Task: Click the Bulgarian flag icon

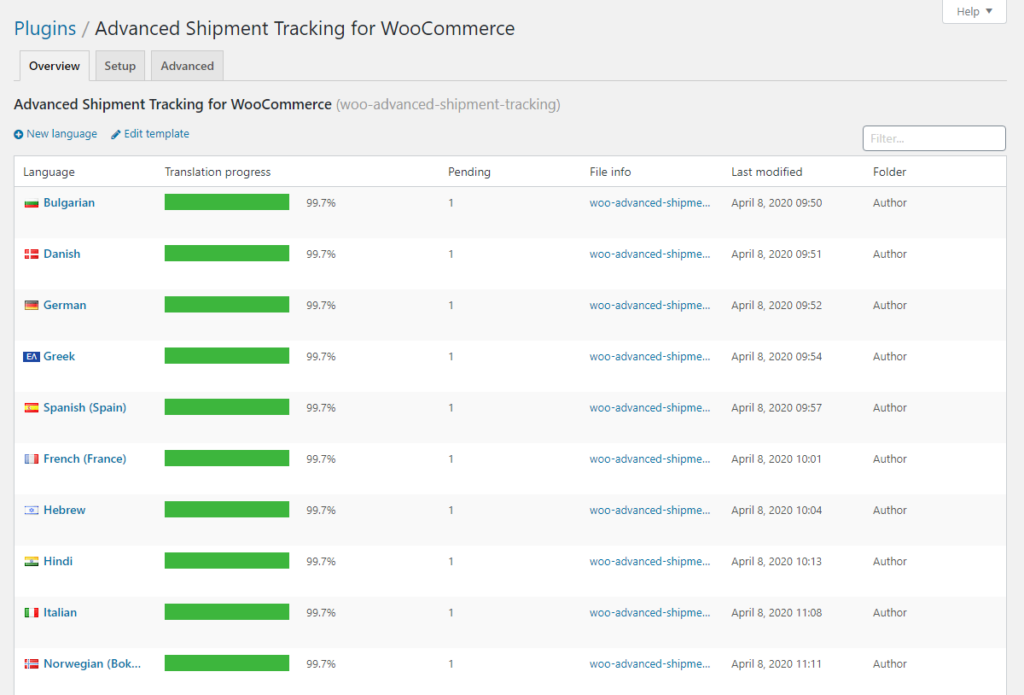Action: click(x=31, y=203)
